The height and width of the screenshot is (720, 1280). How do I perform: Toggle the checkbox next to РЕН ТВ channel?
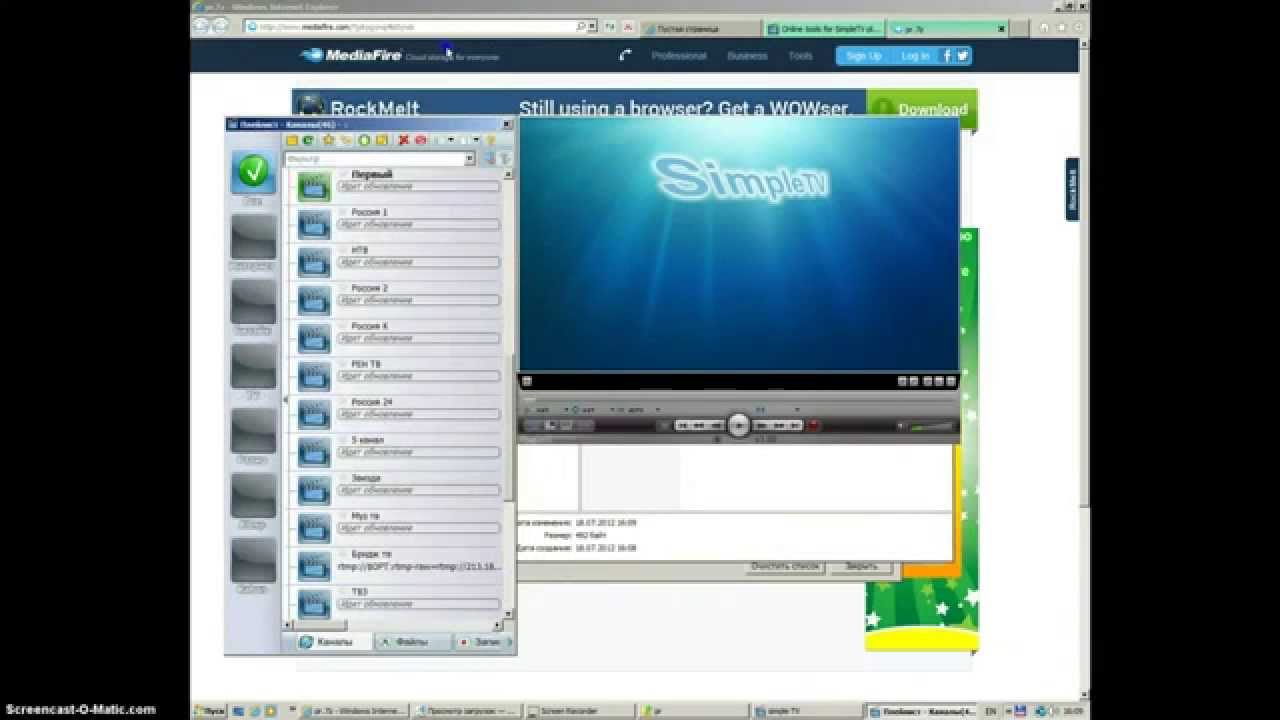(343, 365)
